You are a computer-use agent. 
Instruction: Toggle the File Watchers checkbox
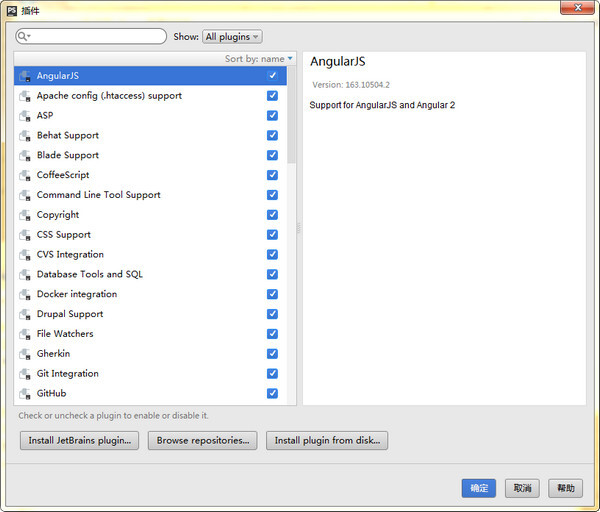tap(272, 334)
